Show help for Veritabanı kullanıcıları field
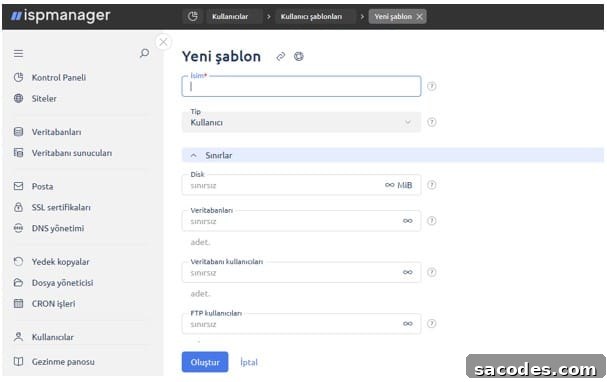This screenshot has height=382, width=607. pos(432,272)
